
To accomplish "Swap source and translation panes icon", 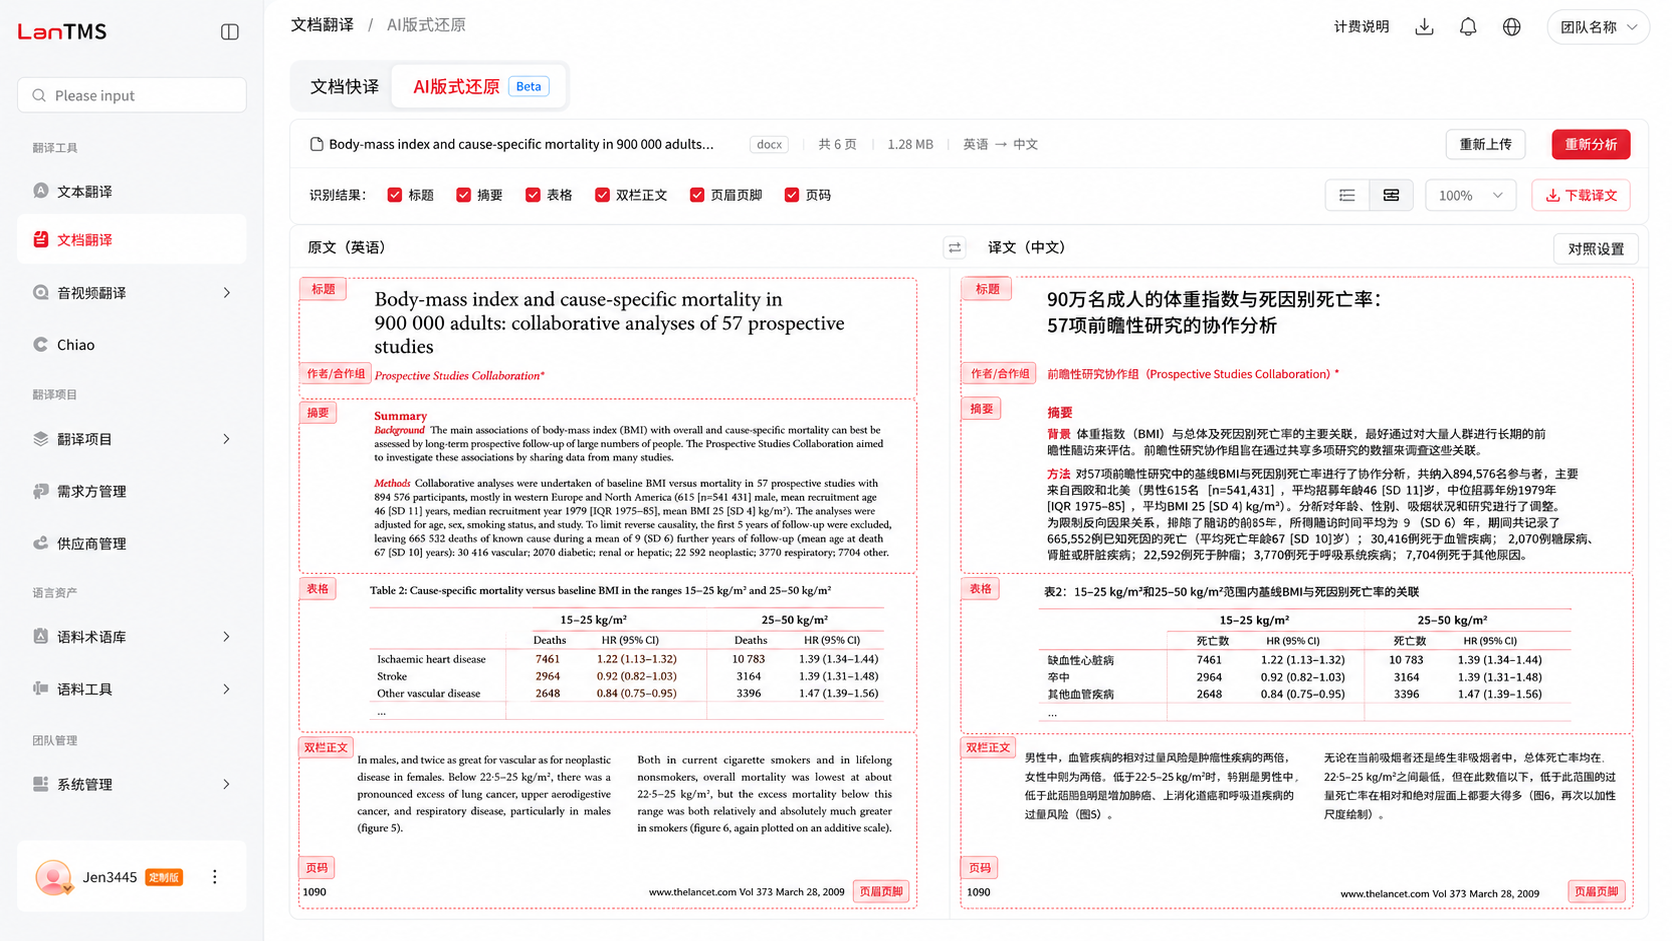I will pyautogui.click(x=955, y=248).
